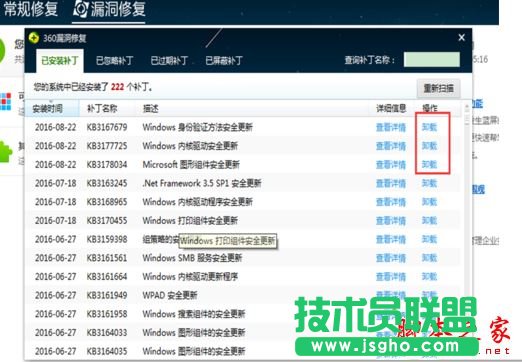Select the Windows 身份验证方法安全更新 description
The image size is (522, 362).
[x=198, y=127]
